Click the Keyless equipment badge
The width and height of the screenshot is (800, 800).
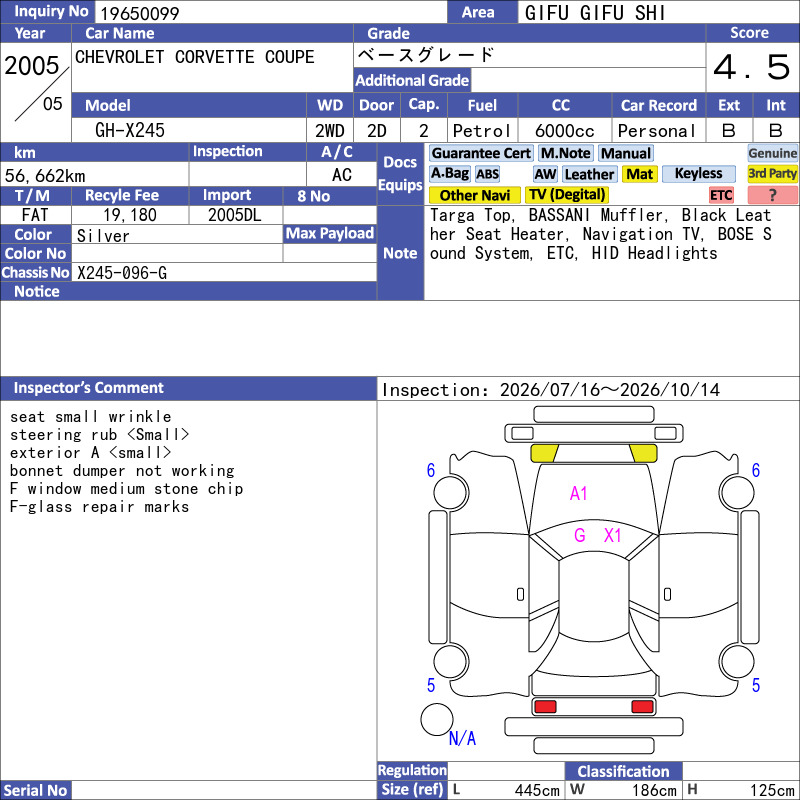click(x=698, y=174)
